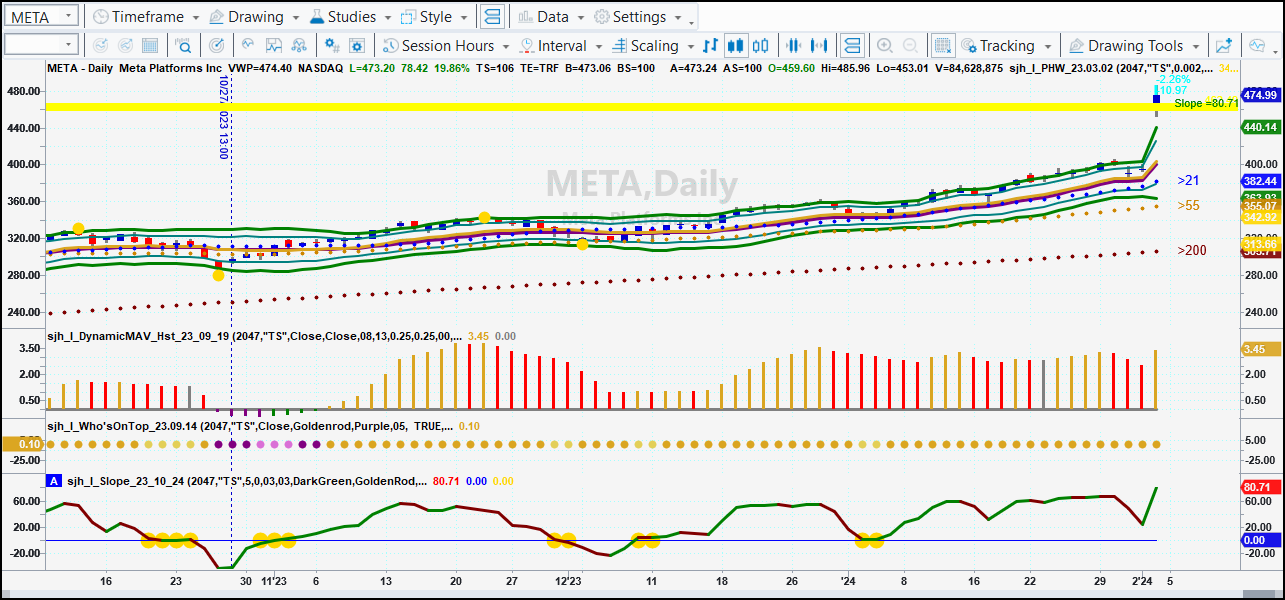The width and height of the screenshot is (1285, 600).
Task: Click the sjh_I_Who'sOnTop study title
Action: coord(250,426)
